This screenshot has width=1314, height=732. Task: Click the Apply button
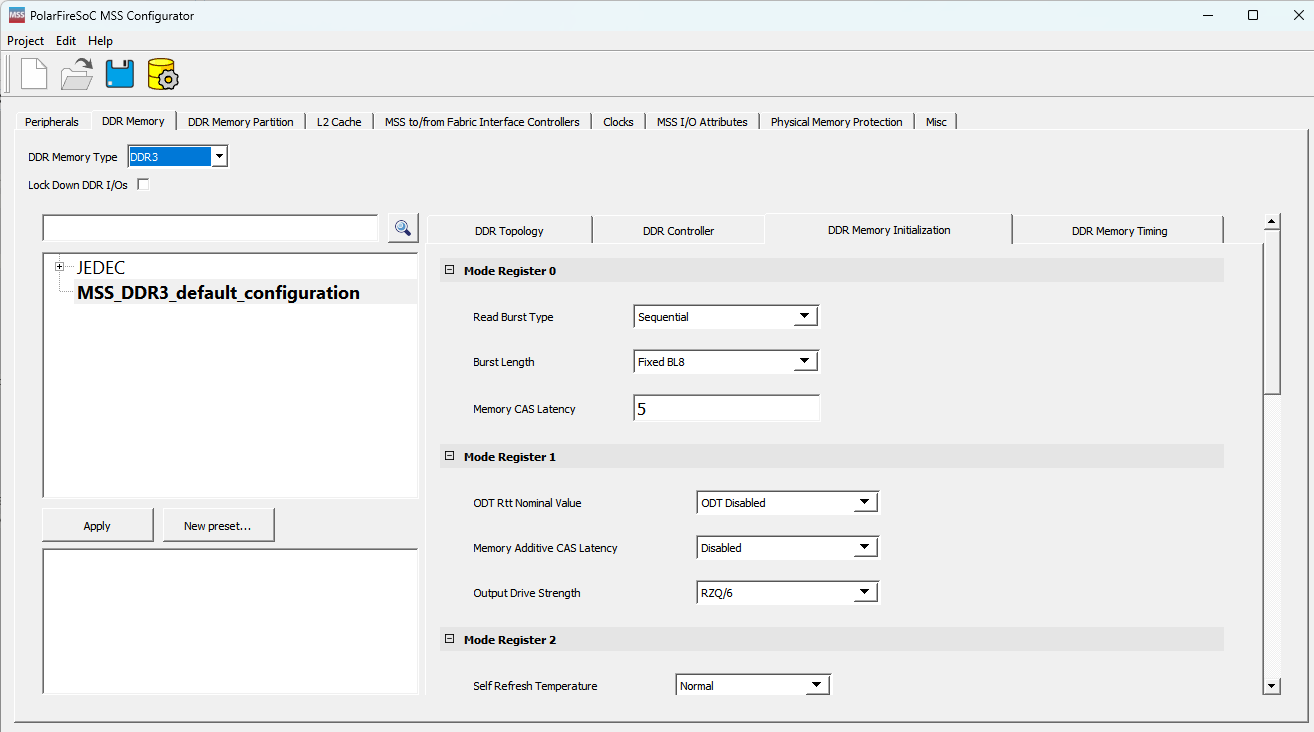tap(97, 525)
